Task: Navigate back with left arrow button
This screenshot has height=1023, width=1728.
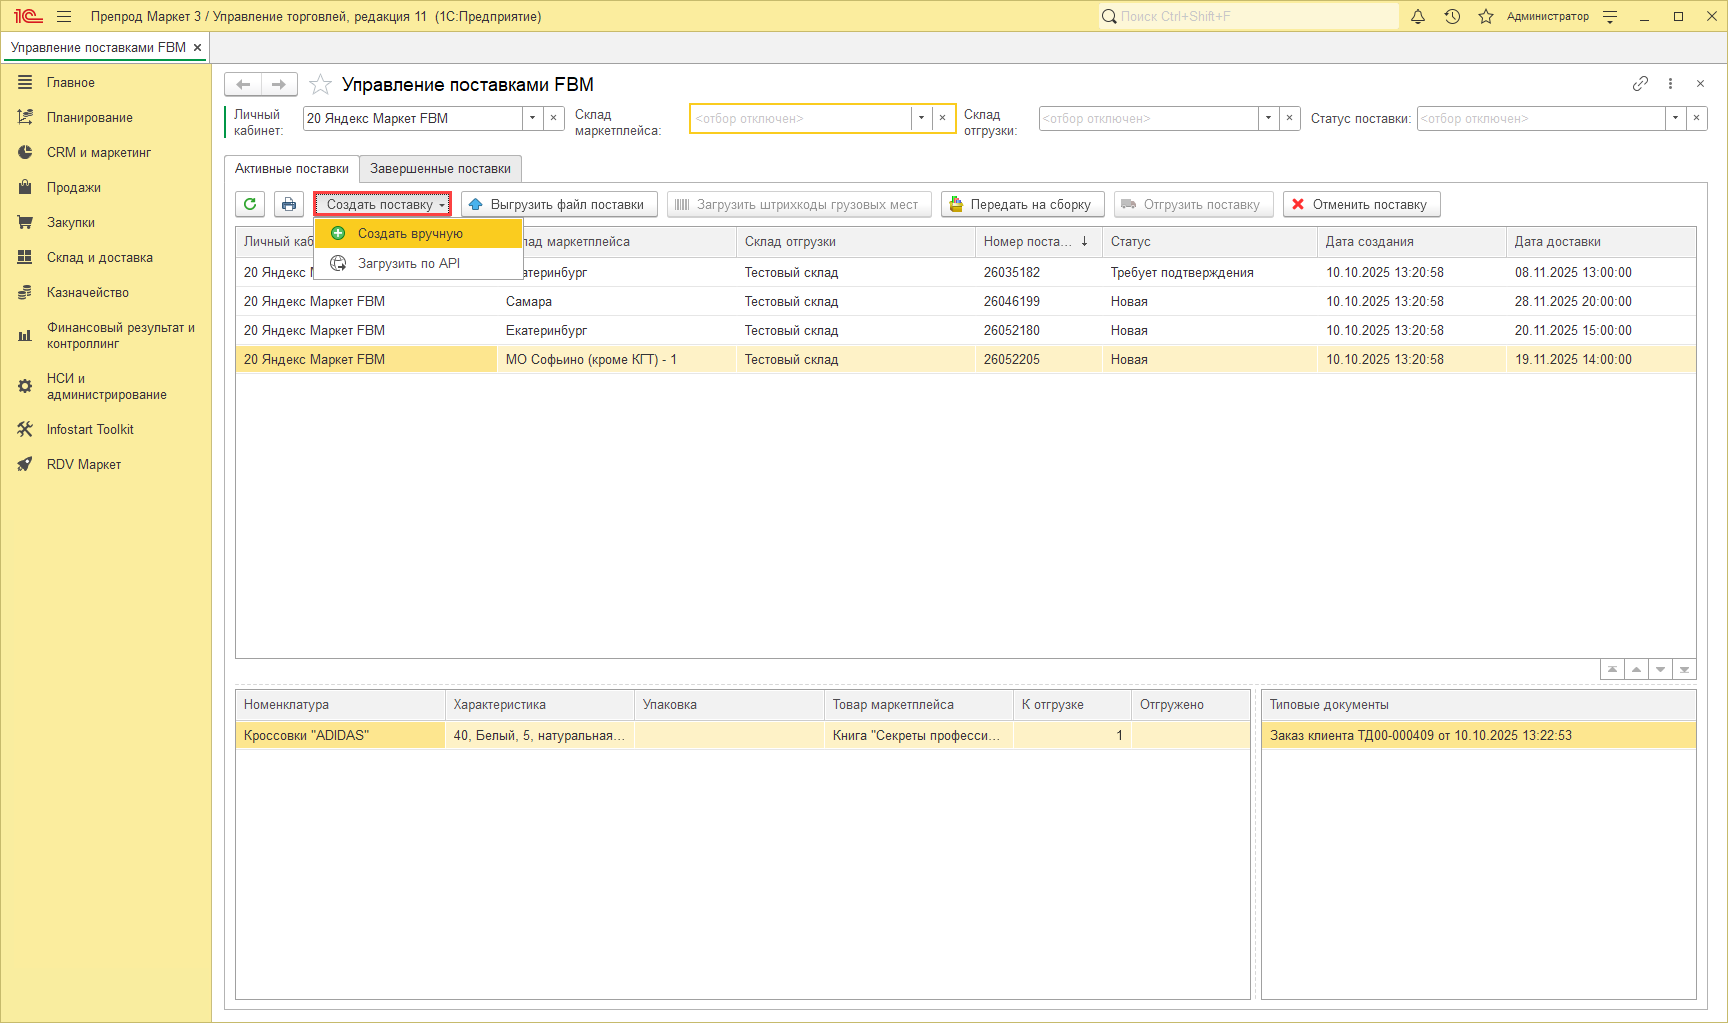Action: tap(243, 85)
